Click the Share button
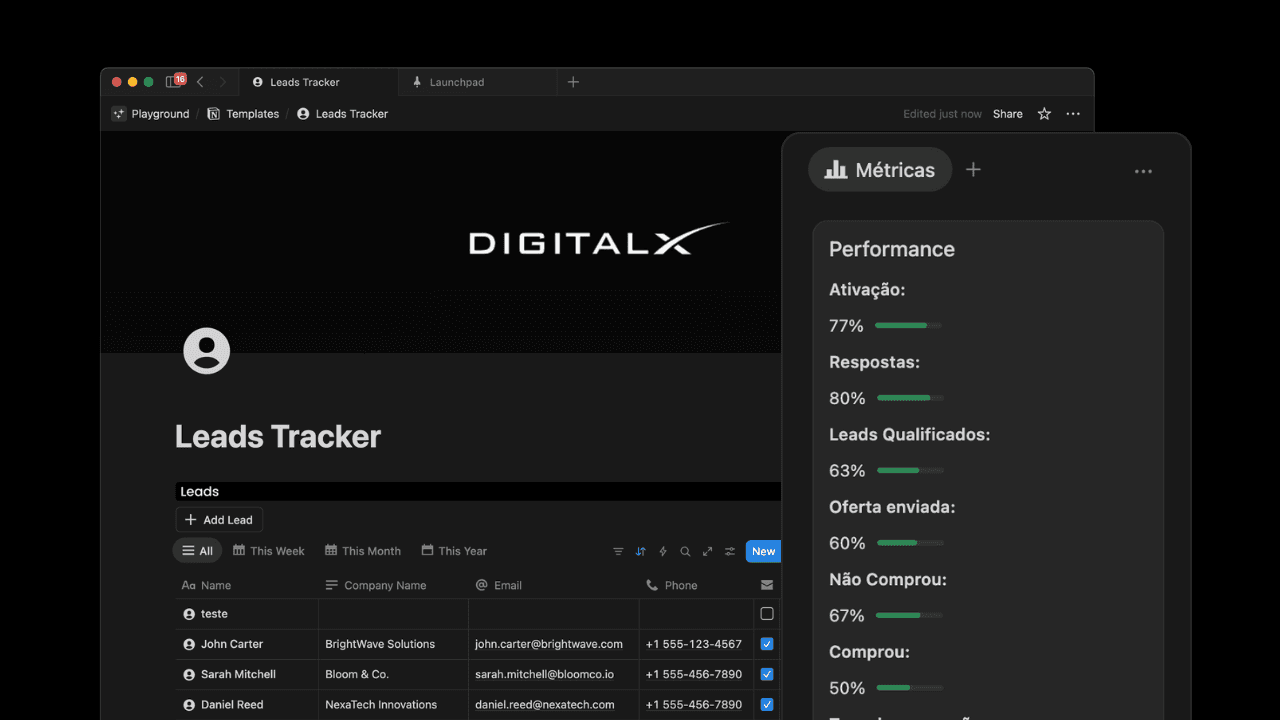 tap(1008, 114)
